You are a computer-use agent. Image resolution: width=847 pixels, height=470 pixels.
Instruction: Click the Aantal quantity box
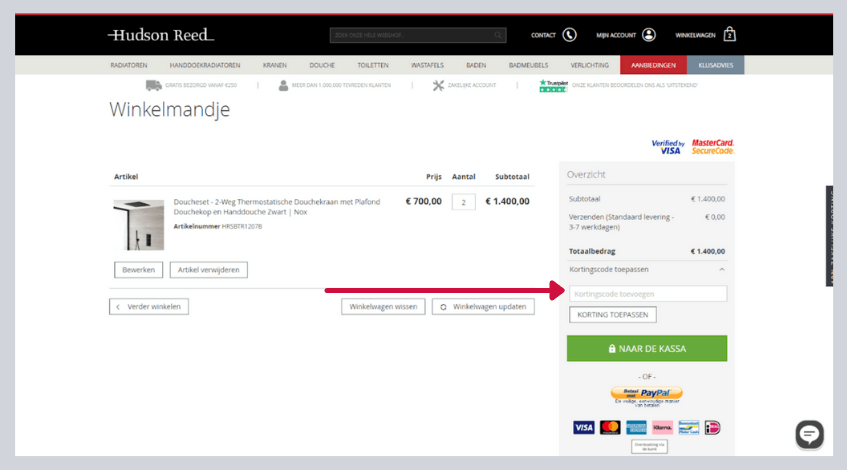tap(463, 202)
